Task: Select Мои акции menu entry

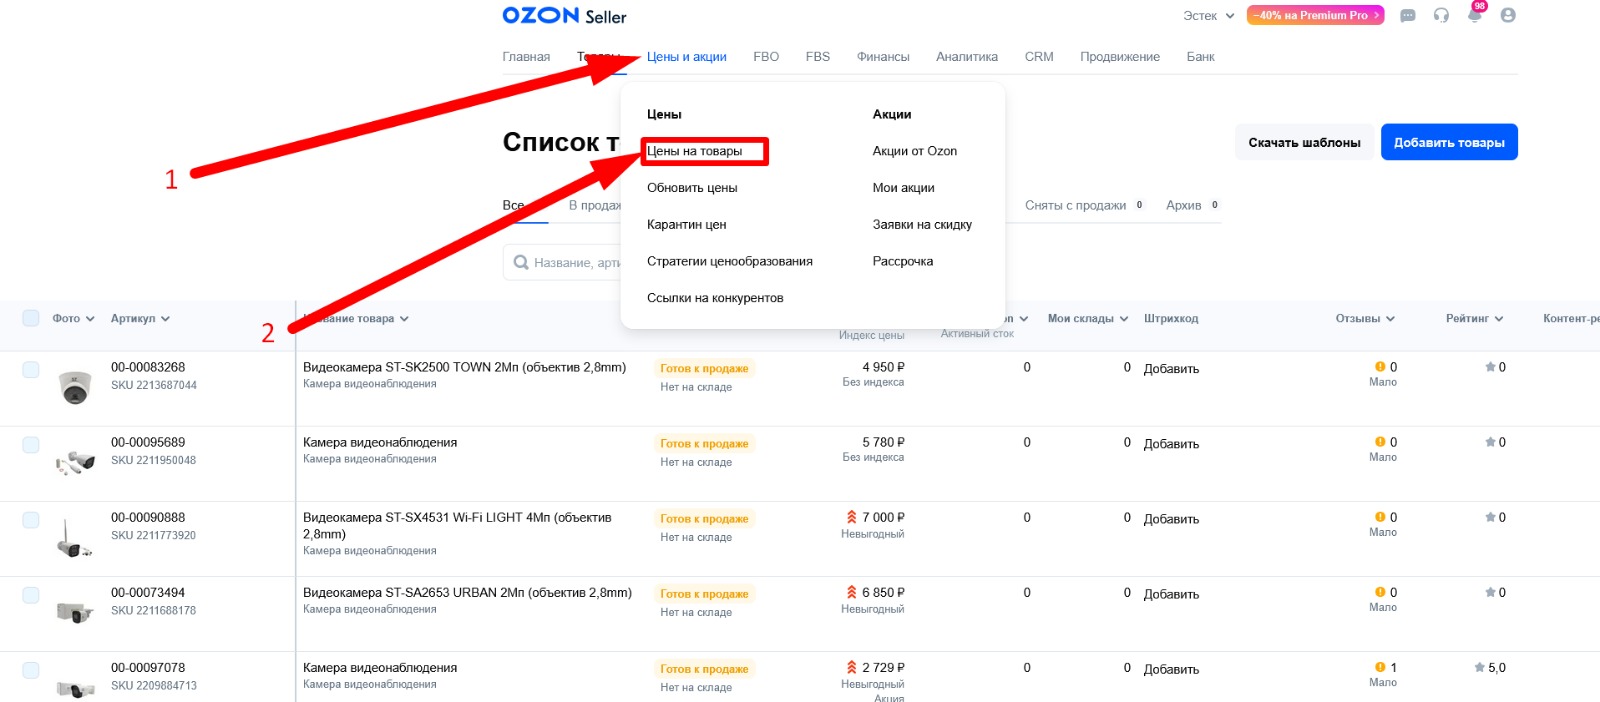Action: pos(904,188)
